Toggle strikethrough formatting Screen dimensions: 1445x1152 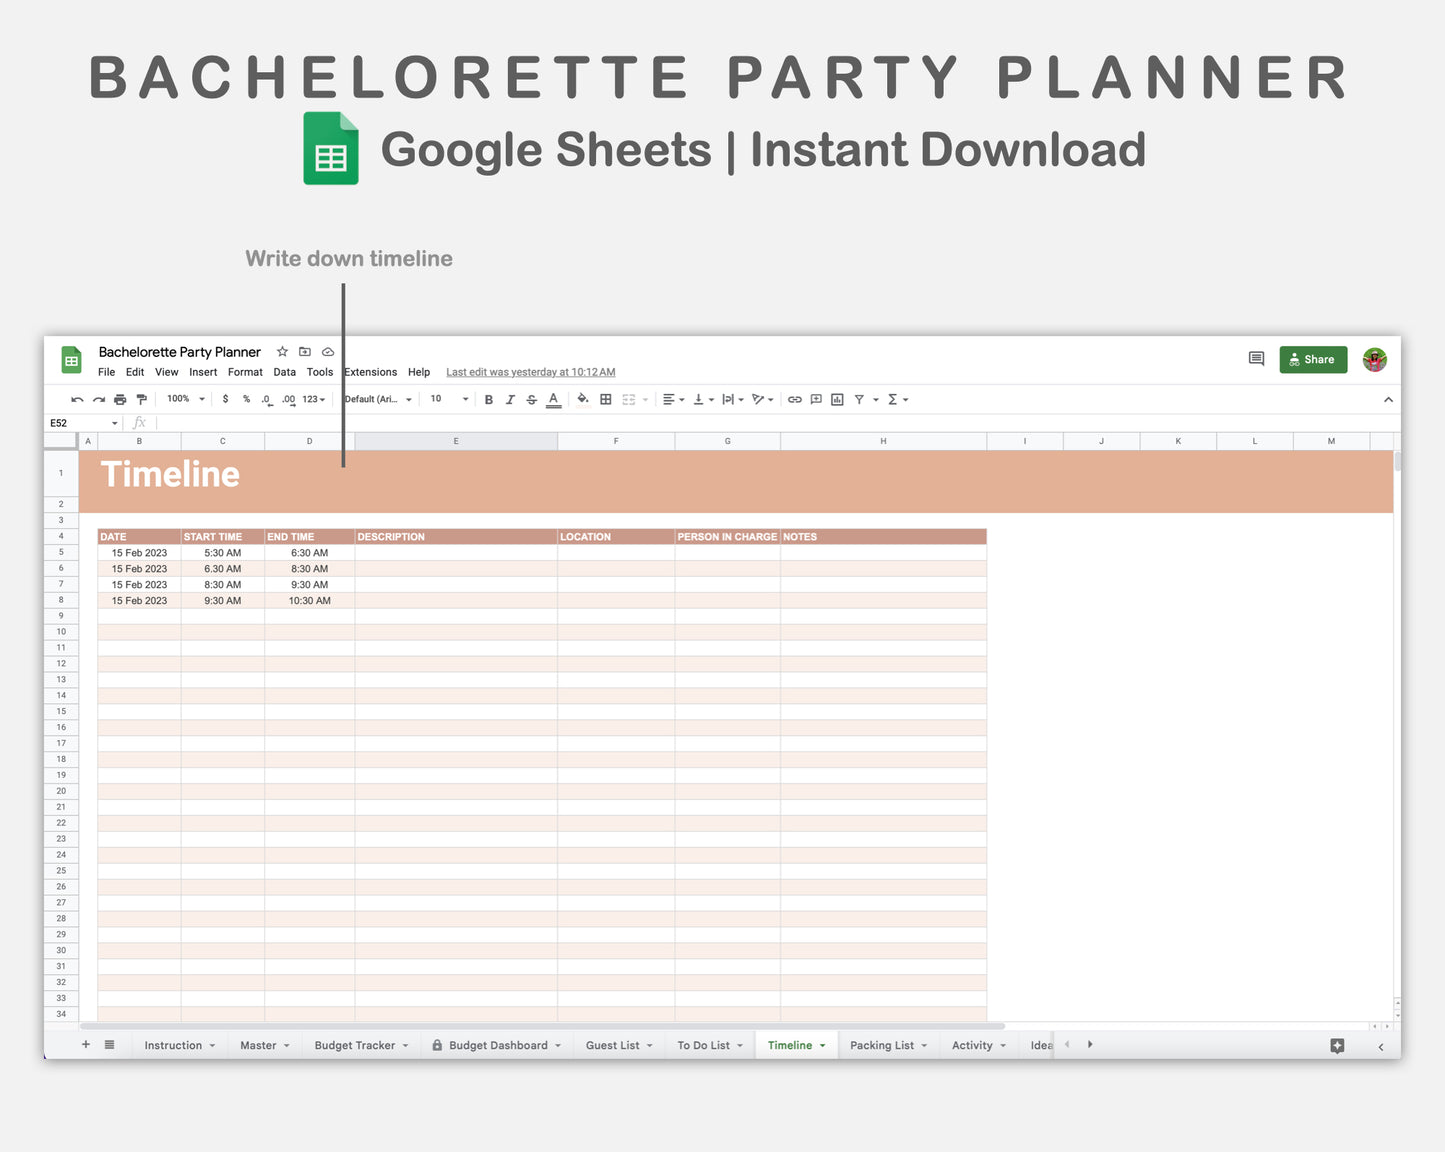[x=531, y=399]
